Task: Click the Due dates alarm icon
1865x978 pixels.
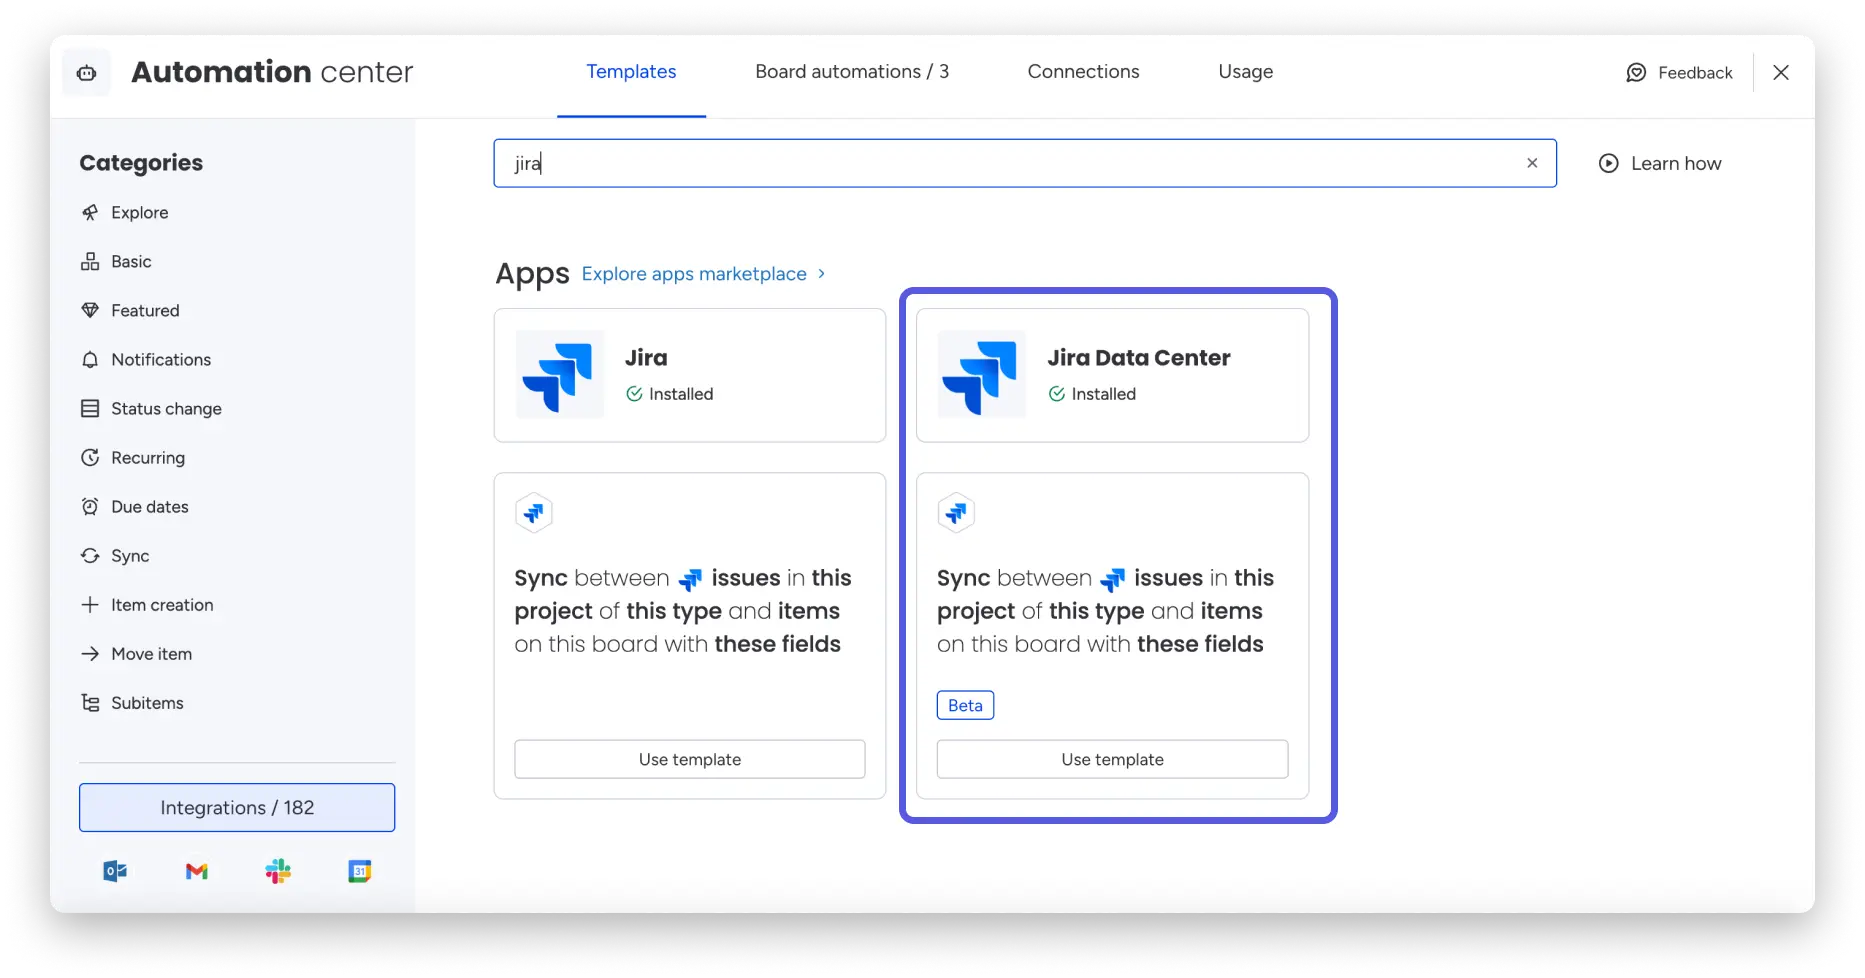Action: pos(90,506)
